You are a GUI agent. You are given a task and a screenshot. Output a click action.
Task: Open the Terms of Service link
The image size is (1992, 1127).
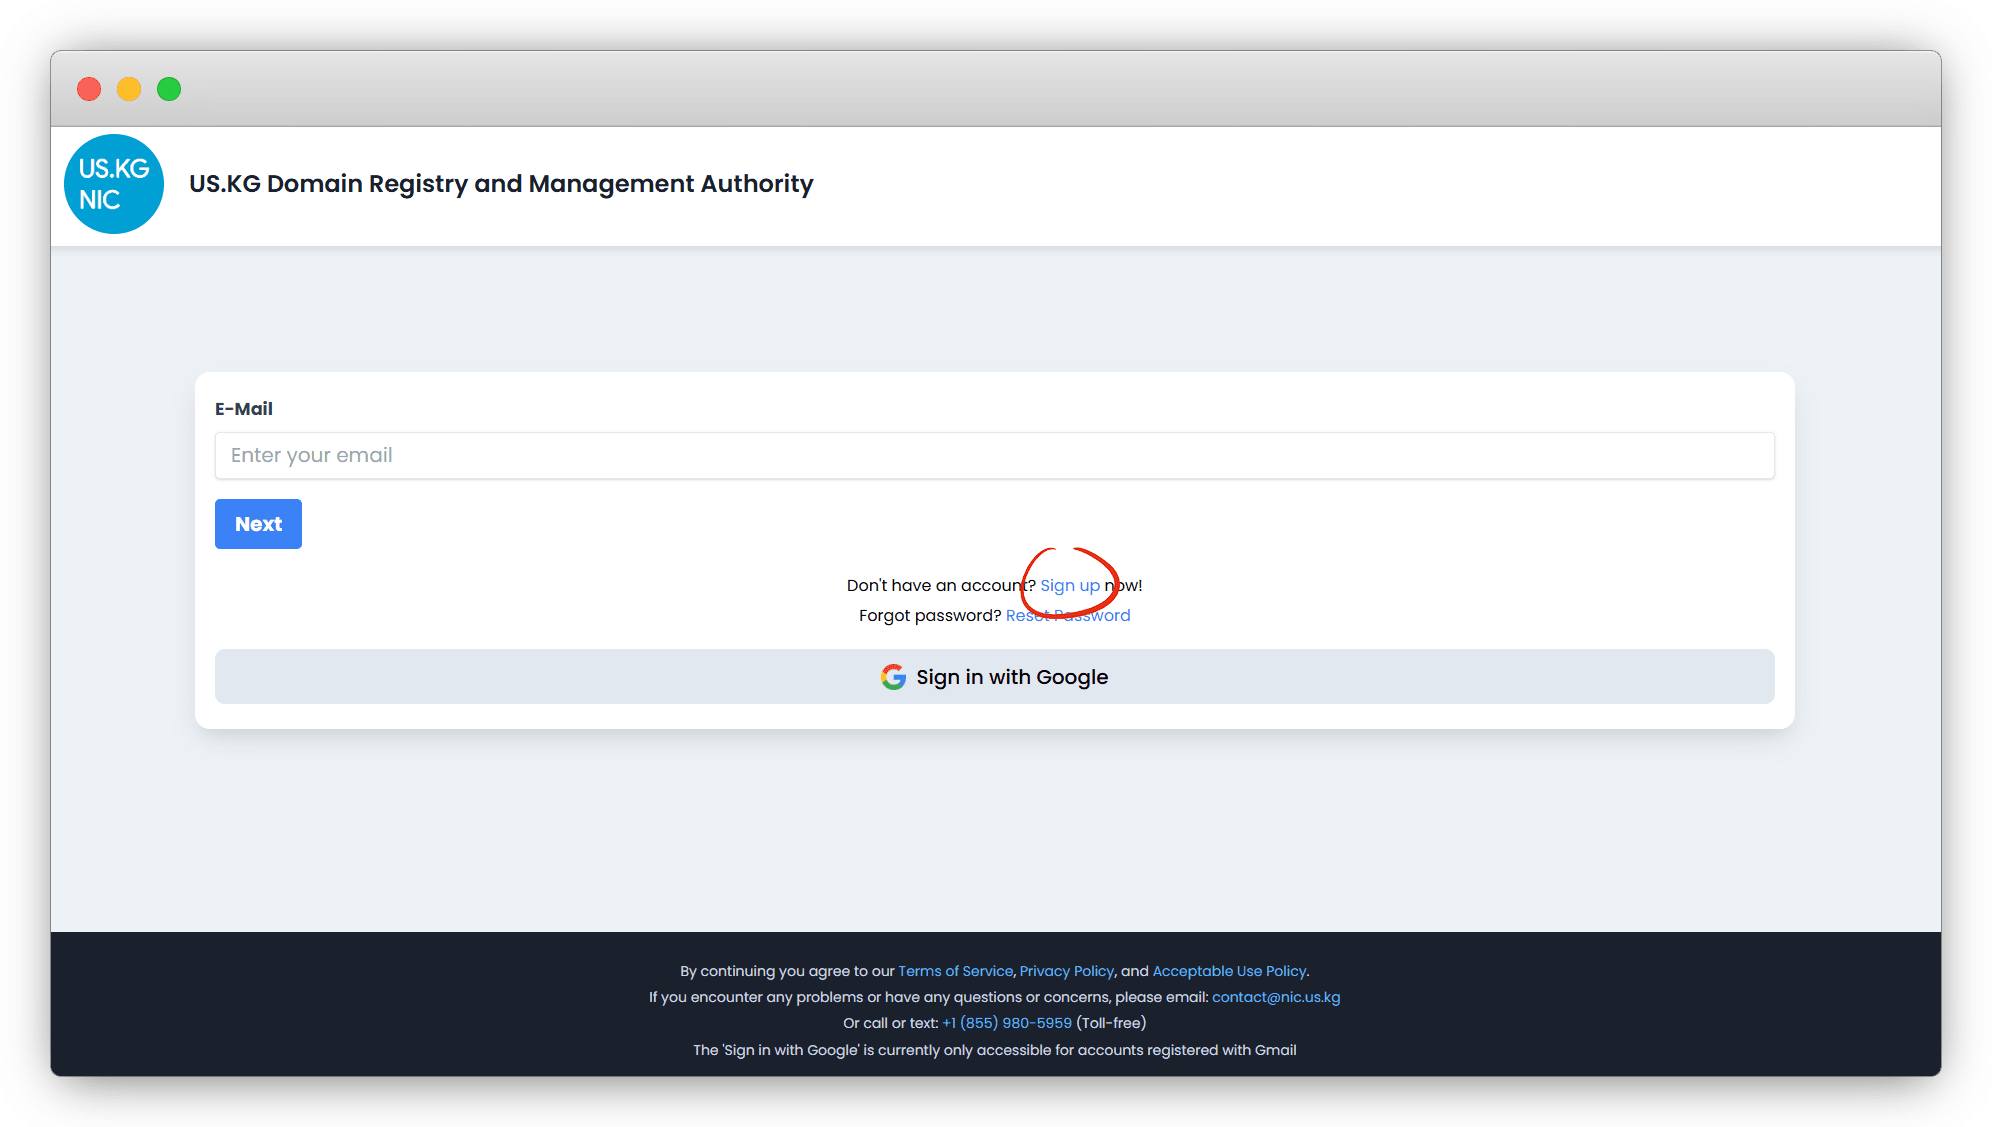[x=955, y=971]
